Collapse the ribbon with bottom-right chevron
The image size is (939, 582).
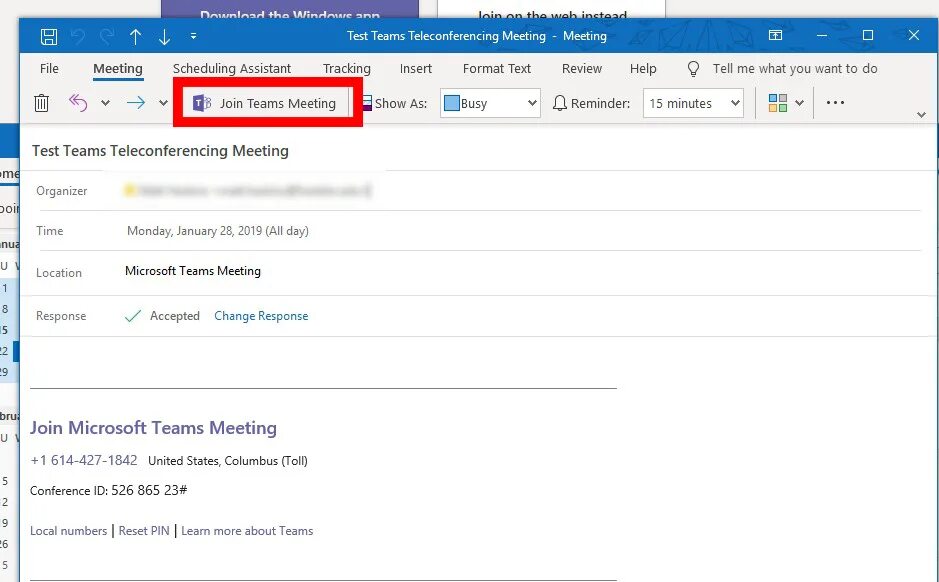coord(921,113)
